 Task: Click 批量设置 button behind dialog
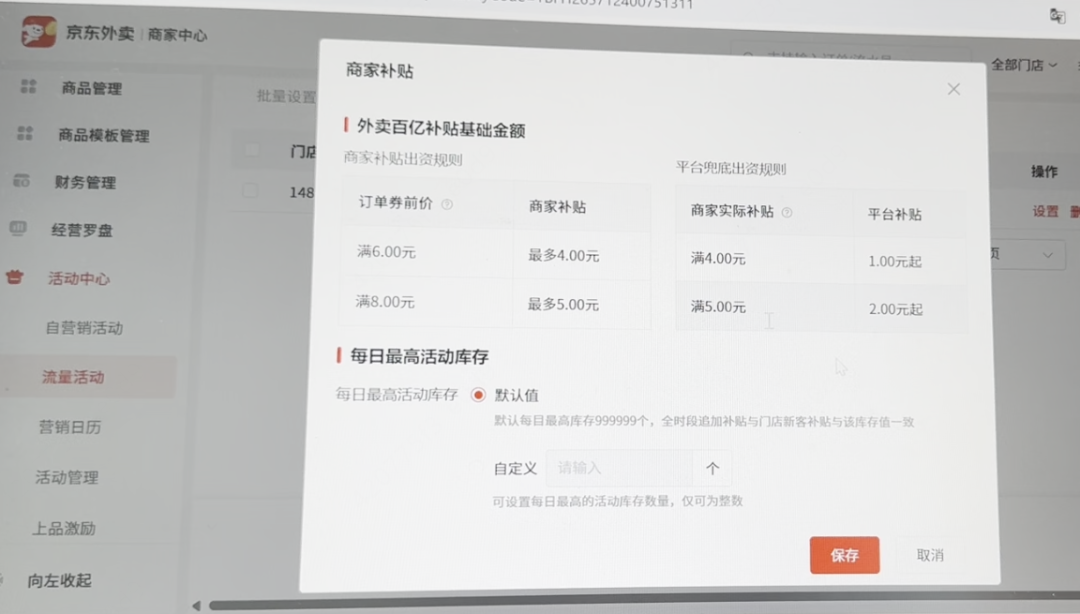(x=286, y=96)
